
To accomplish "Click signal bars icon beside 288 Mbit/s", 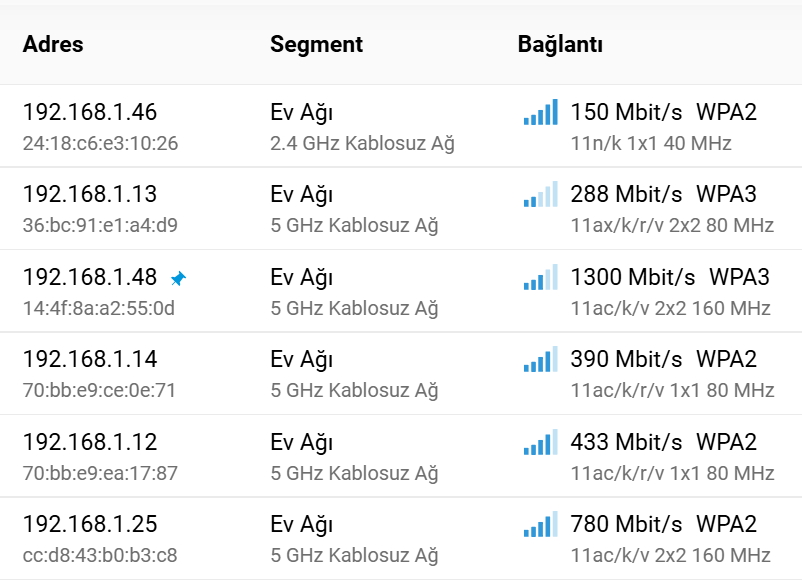I will 541,194.
